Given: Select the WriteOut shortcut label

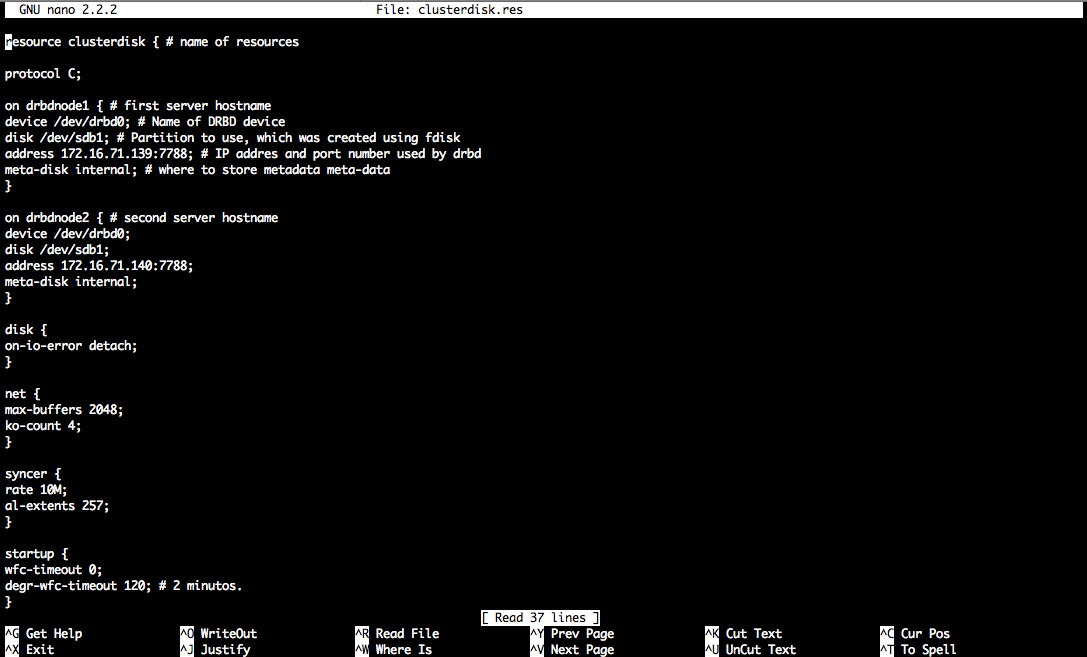Looking at the screenshot, I should pyautogui.click(x=218, y=633).
